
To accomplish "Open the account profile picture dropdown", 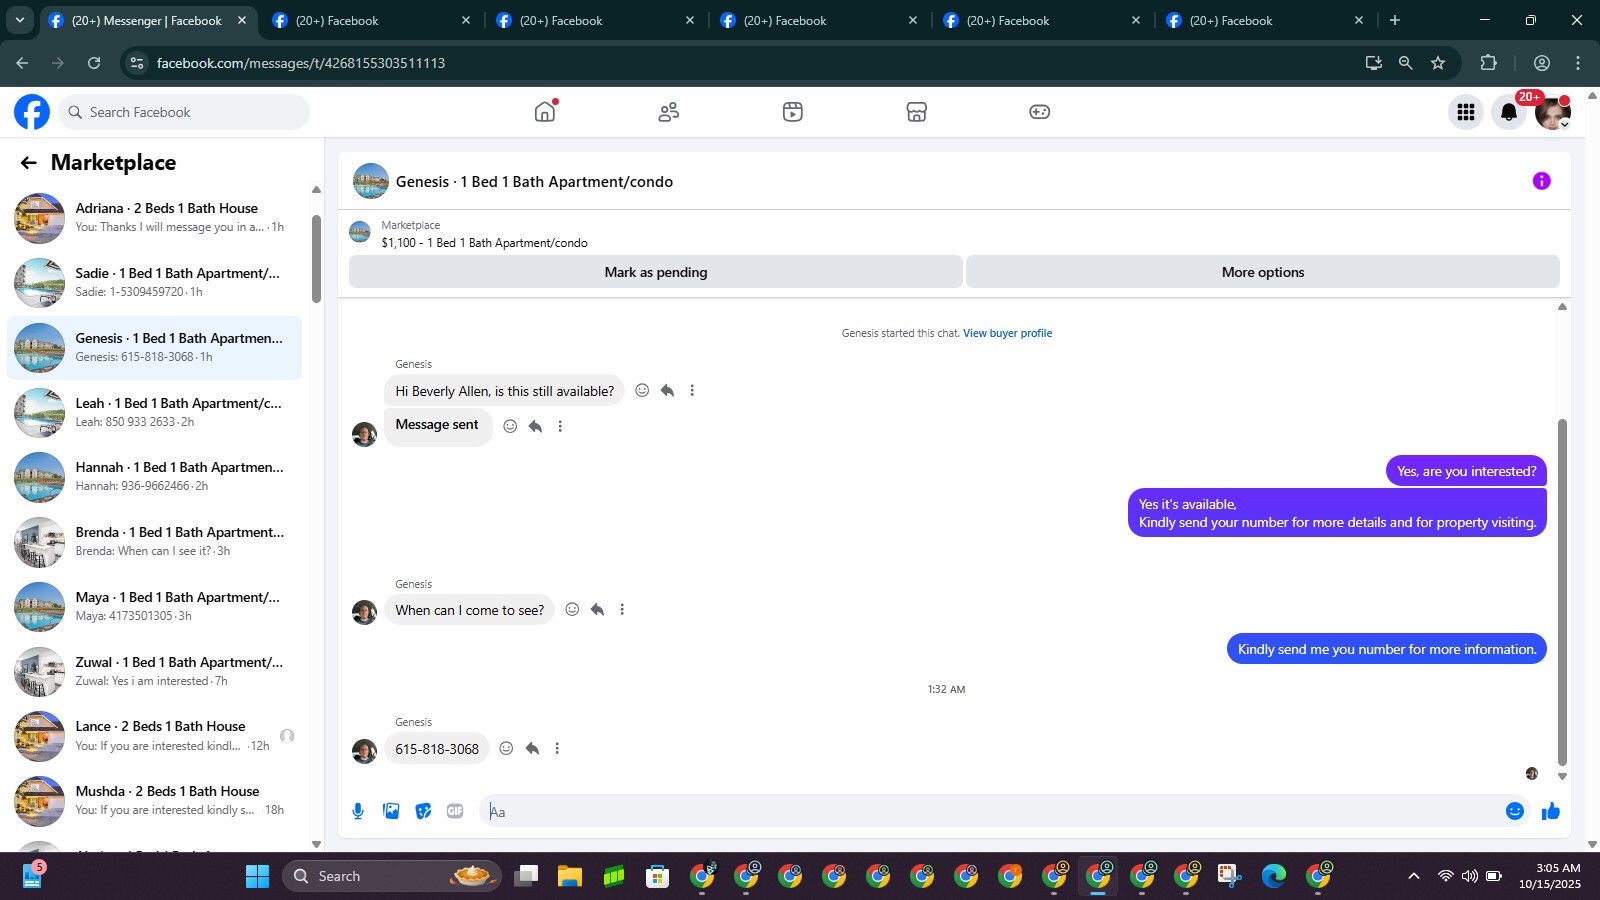I will (x=1553, y=113).
